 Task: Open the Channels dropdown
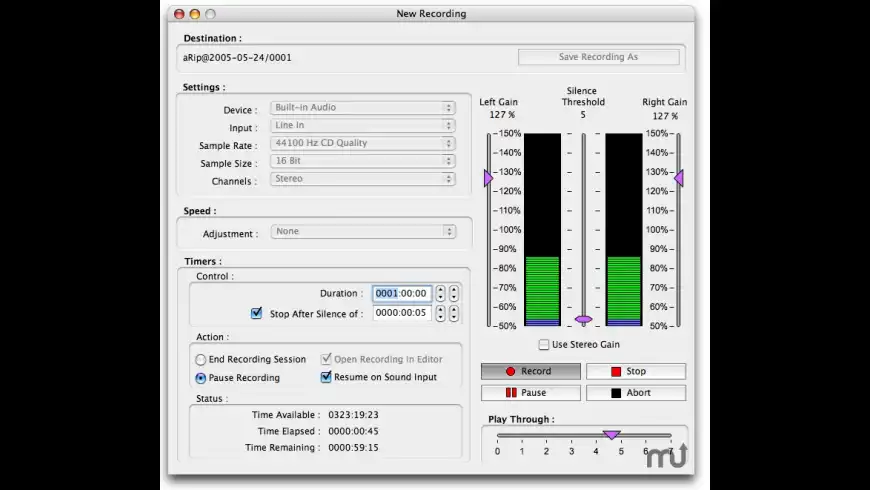[x=363, y=179]
